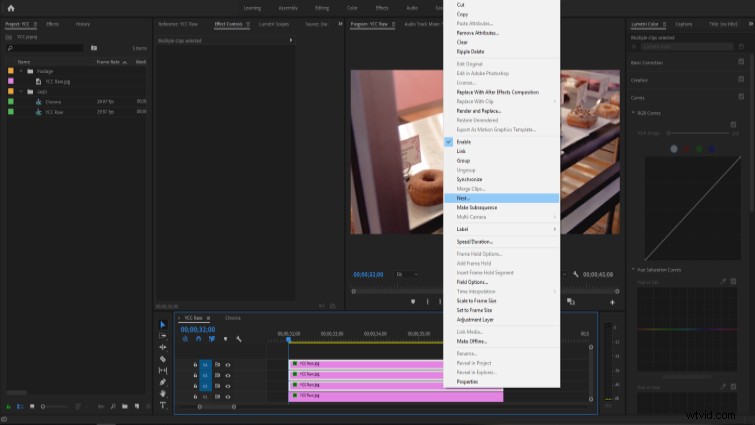Toggle the Basic Correction checkbox
755x425 pixels.
click(741, 62)
